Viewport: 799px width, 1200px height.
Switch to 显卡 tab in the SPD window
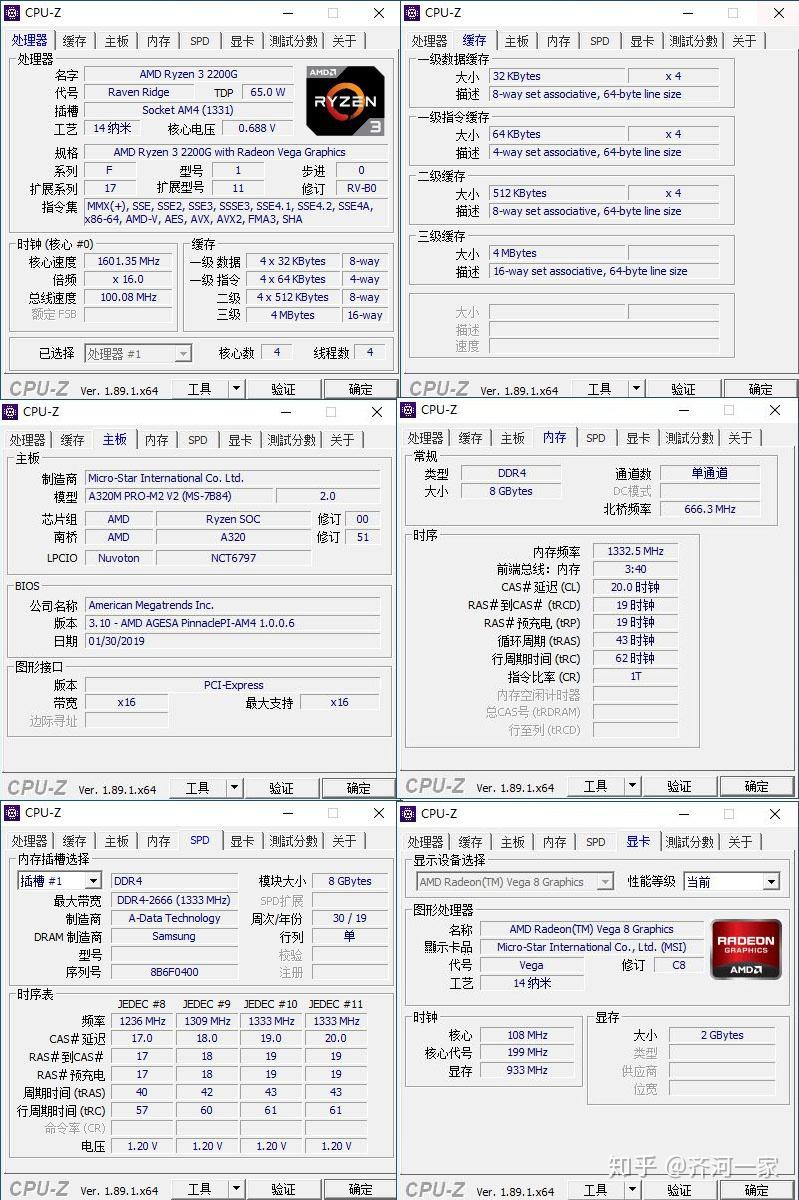[x=242, y=841]
